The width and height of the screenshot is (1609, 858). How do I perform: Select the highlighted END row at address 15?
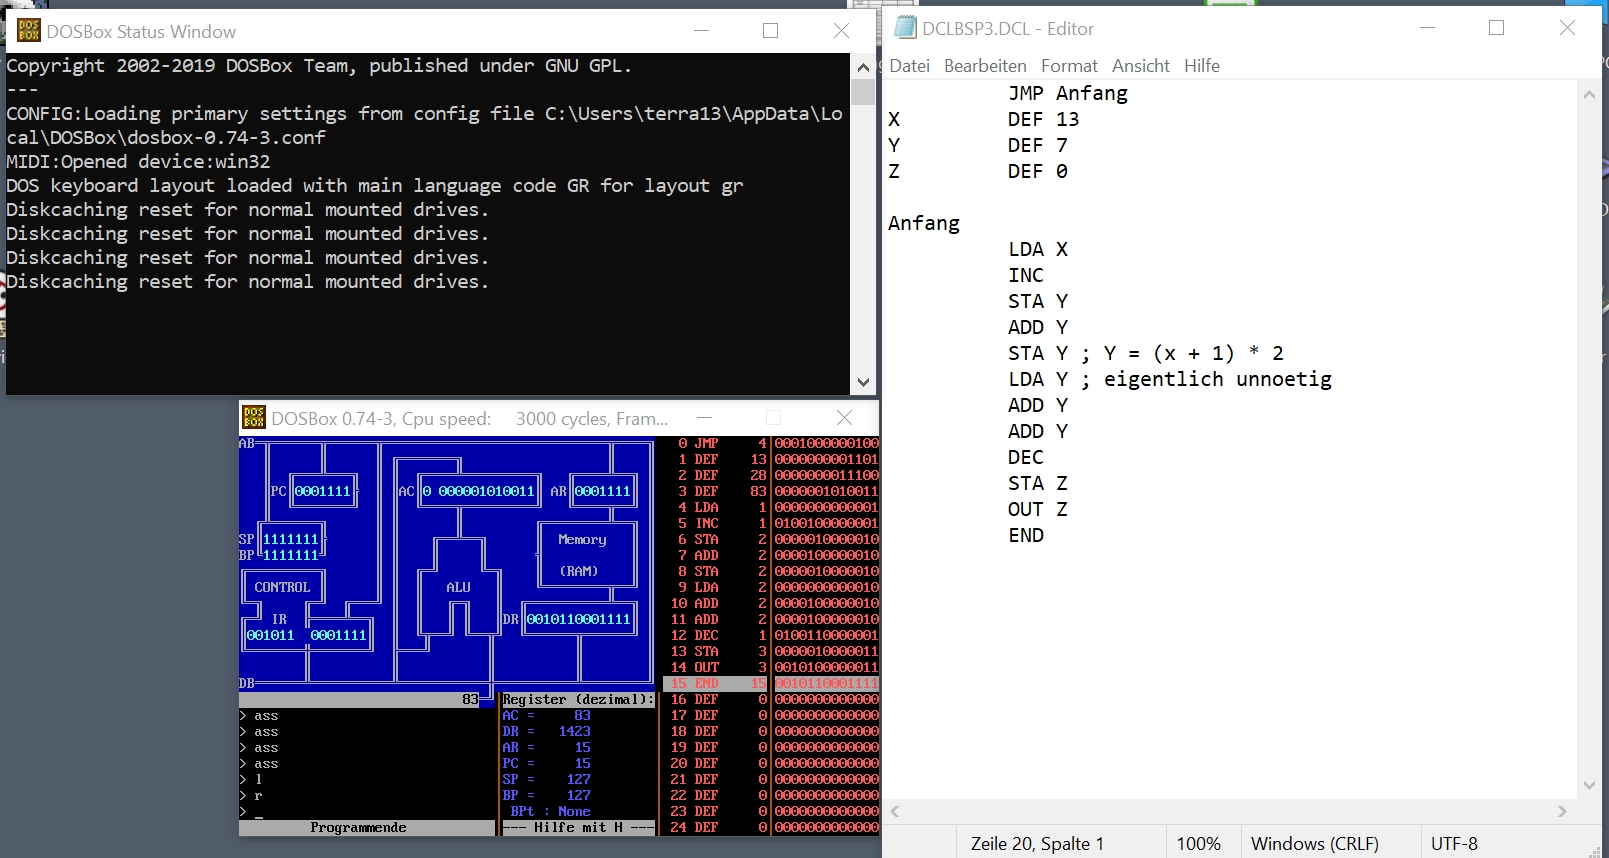tap(770, 683)
